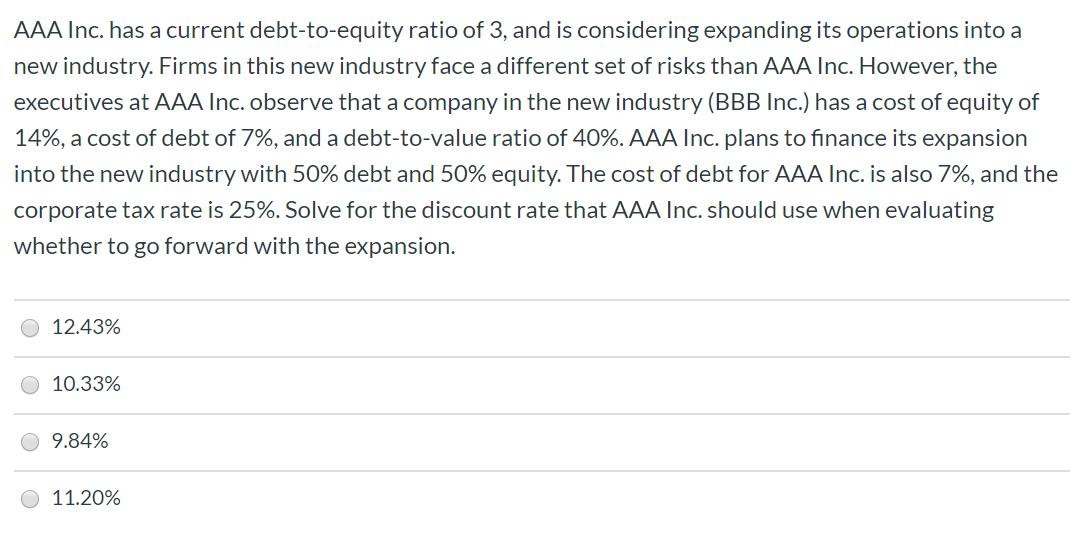Click the 10.33% answer label text
This screenshot has height=546, width=1081.
coord(86,384)
